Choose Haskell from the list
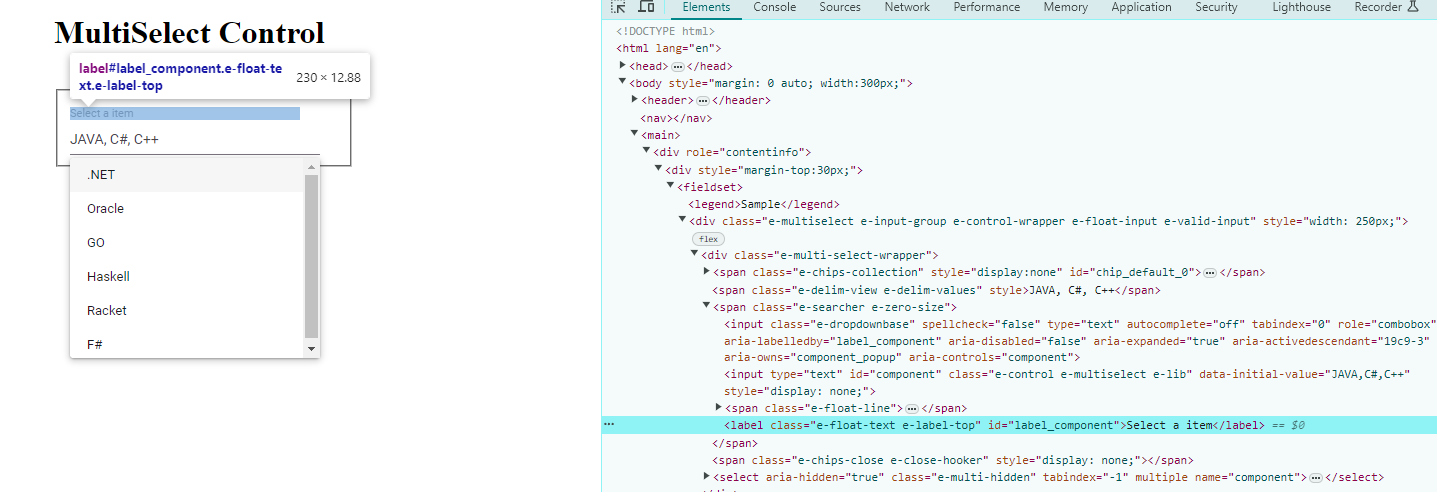 [108, 277]
